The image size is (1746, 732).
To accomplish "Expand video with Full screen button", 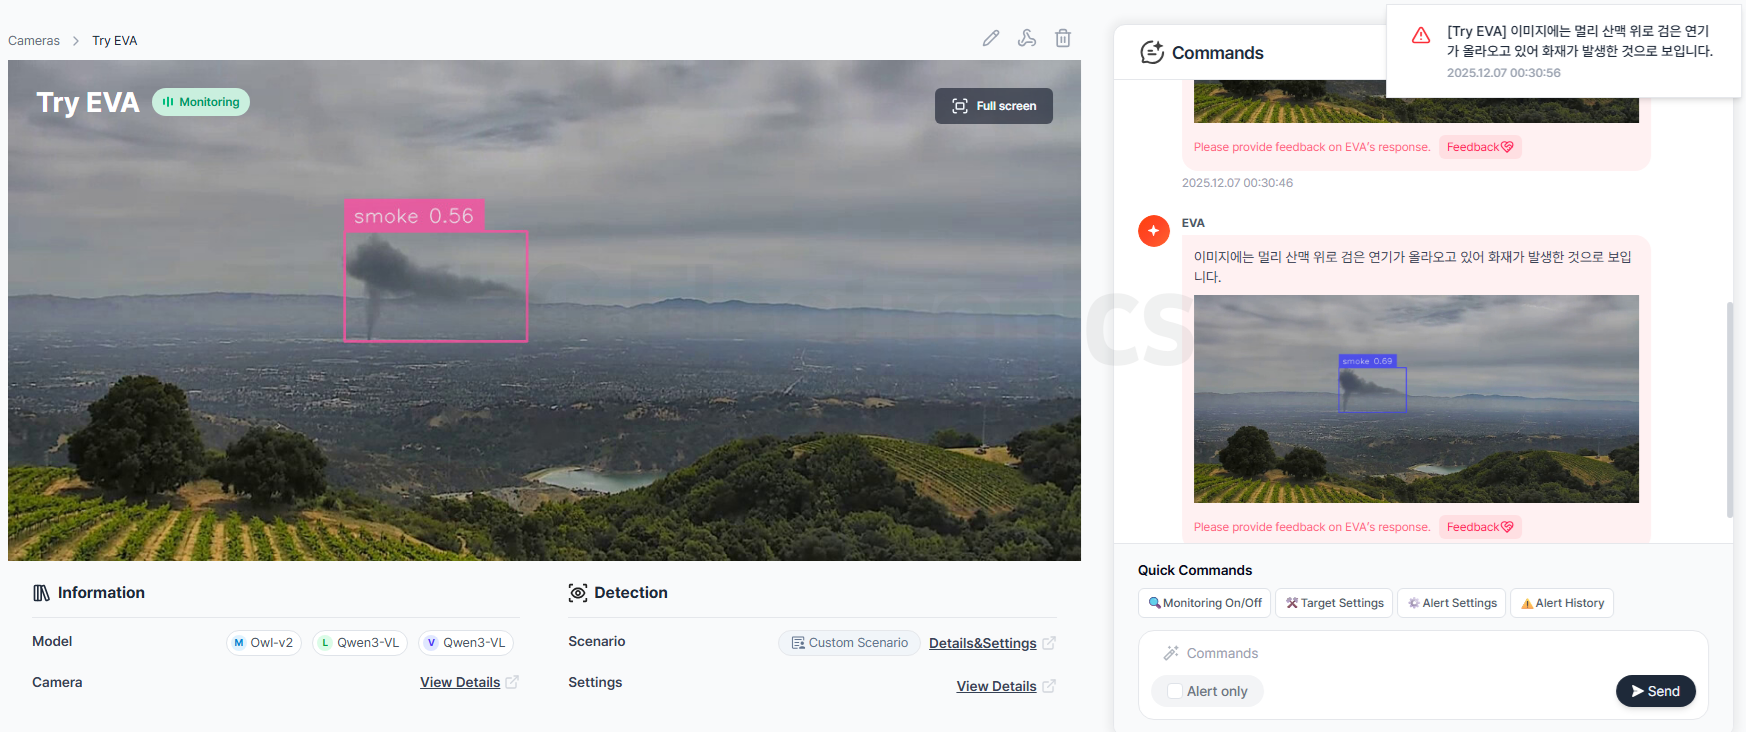I will pos(993,106).
